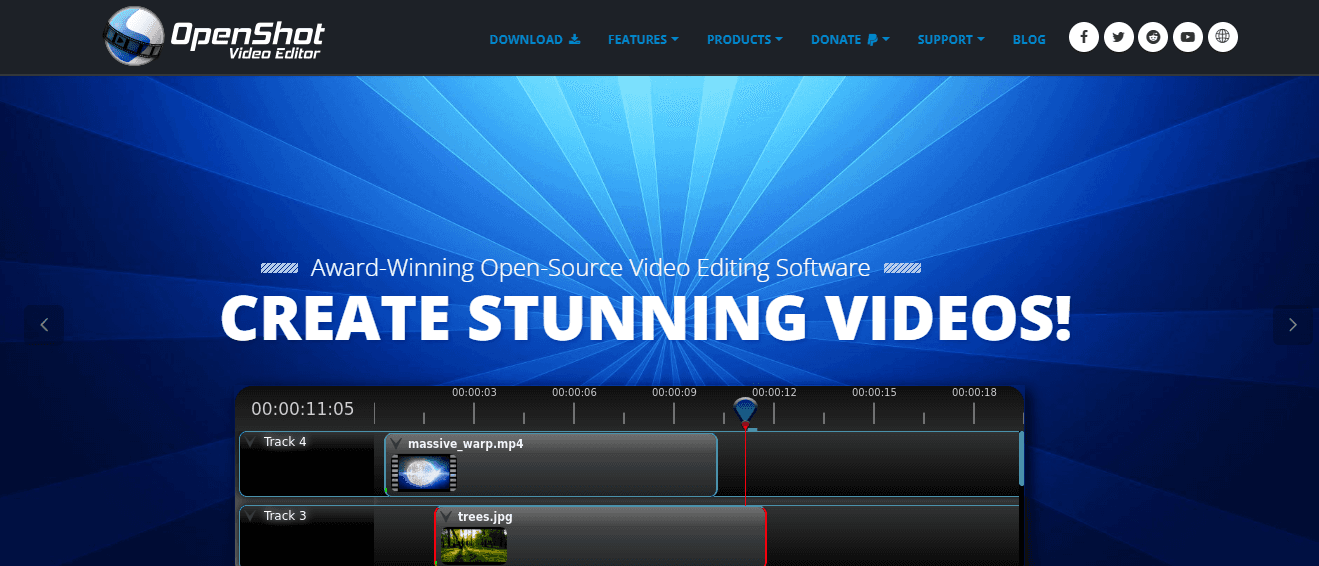
Task: Click the 00:00:12 ruler label
Action: coord(774,393)
